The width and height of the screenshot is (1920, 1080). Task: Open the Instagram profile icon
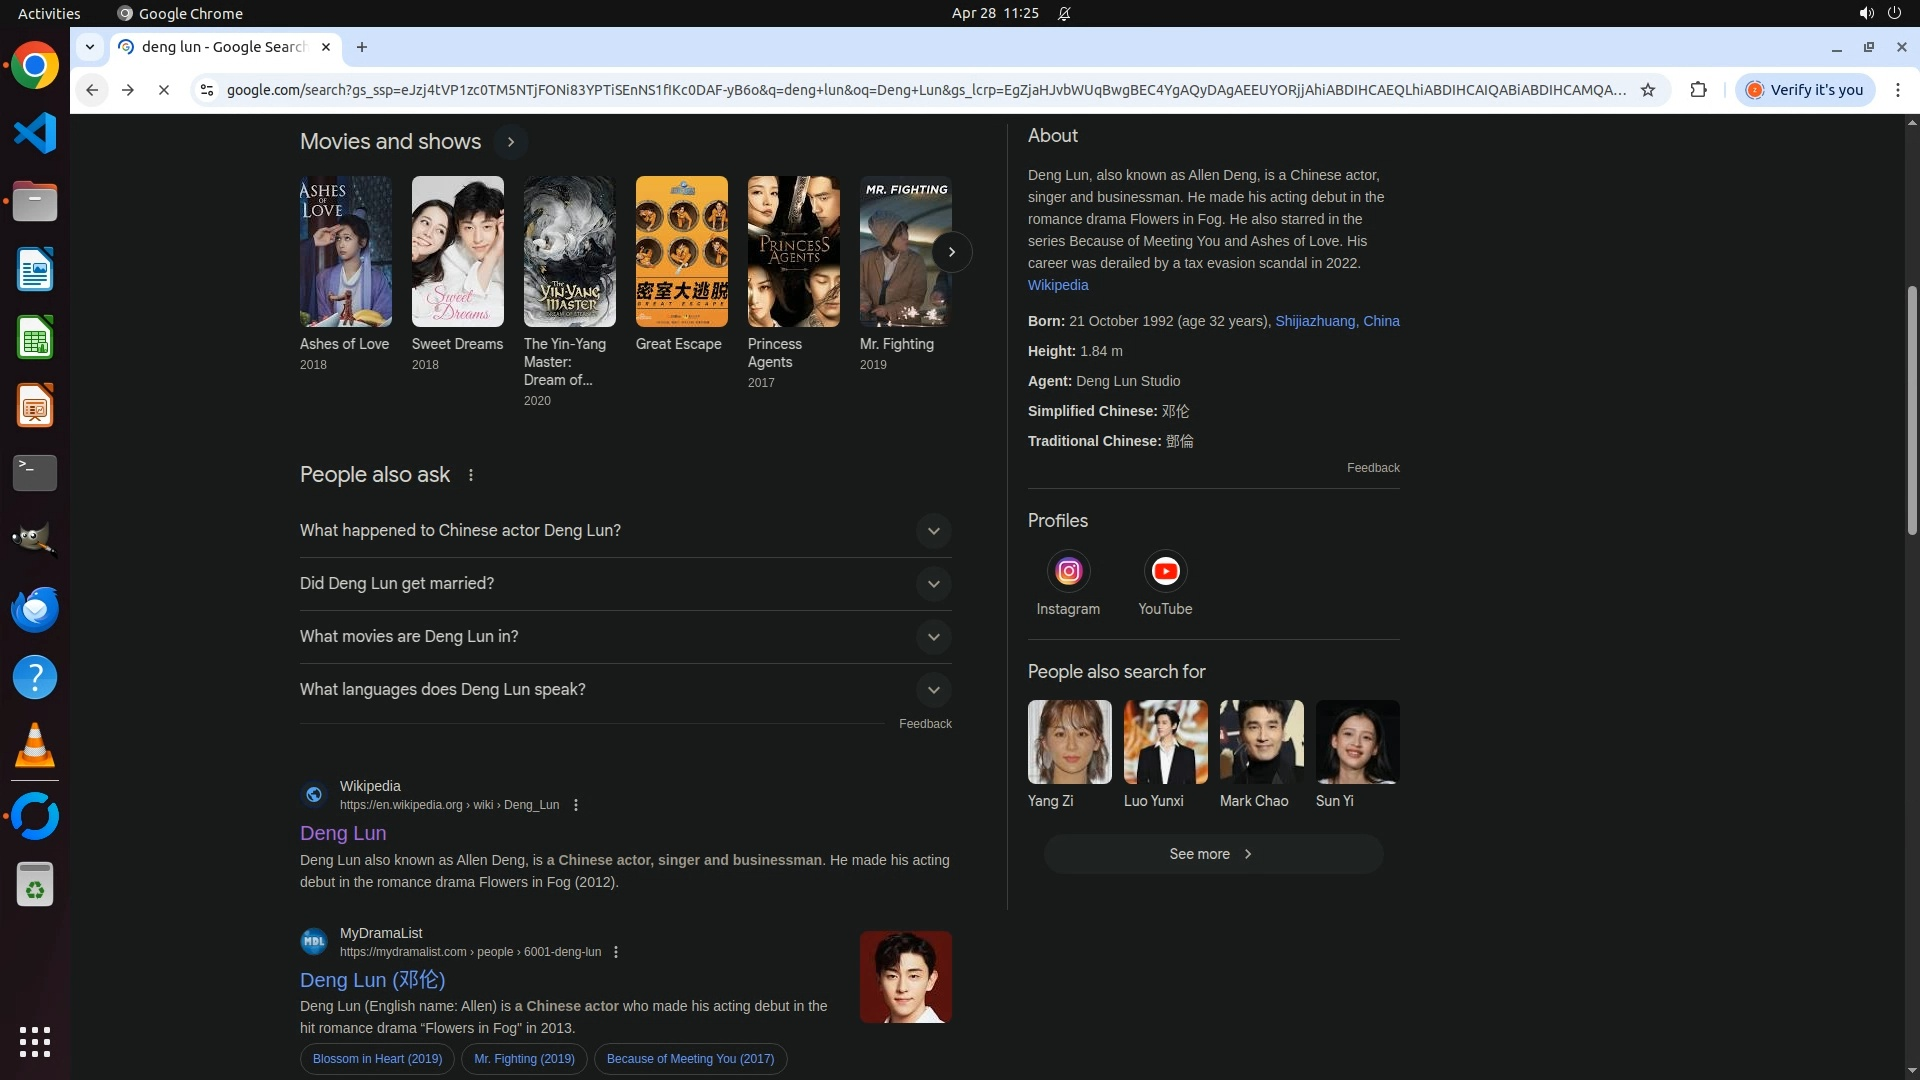(1068, 571)
